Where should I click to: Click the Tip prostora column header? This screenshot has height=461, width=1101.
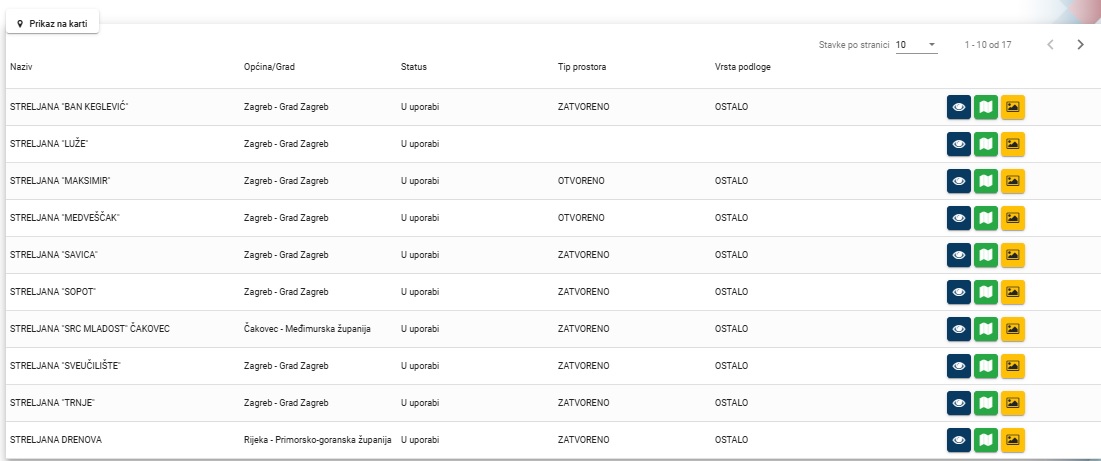click(x=582, y=67)
